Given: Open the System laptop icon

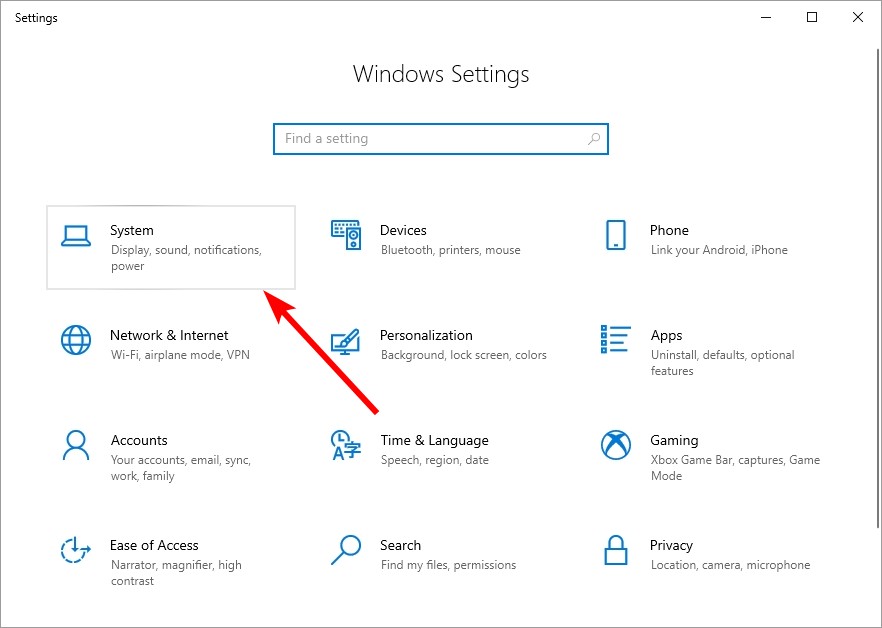Looking at the screenshot, I should tap(75, 236).
